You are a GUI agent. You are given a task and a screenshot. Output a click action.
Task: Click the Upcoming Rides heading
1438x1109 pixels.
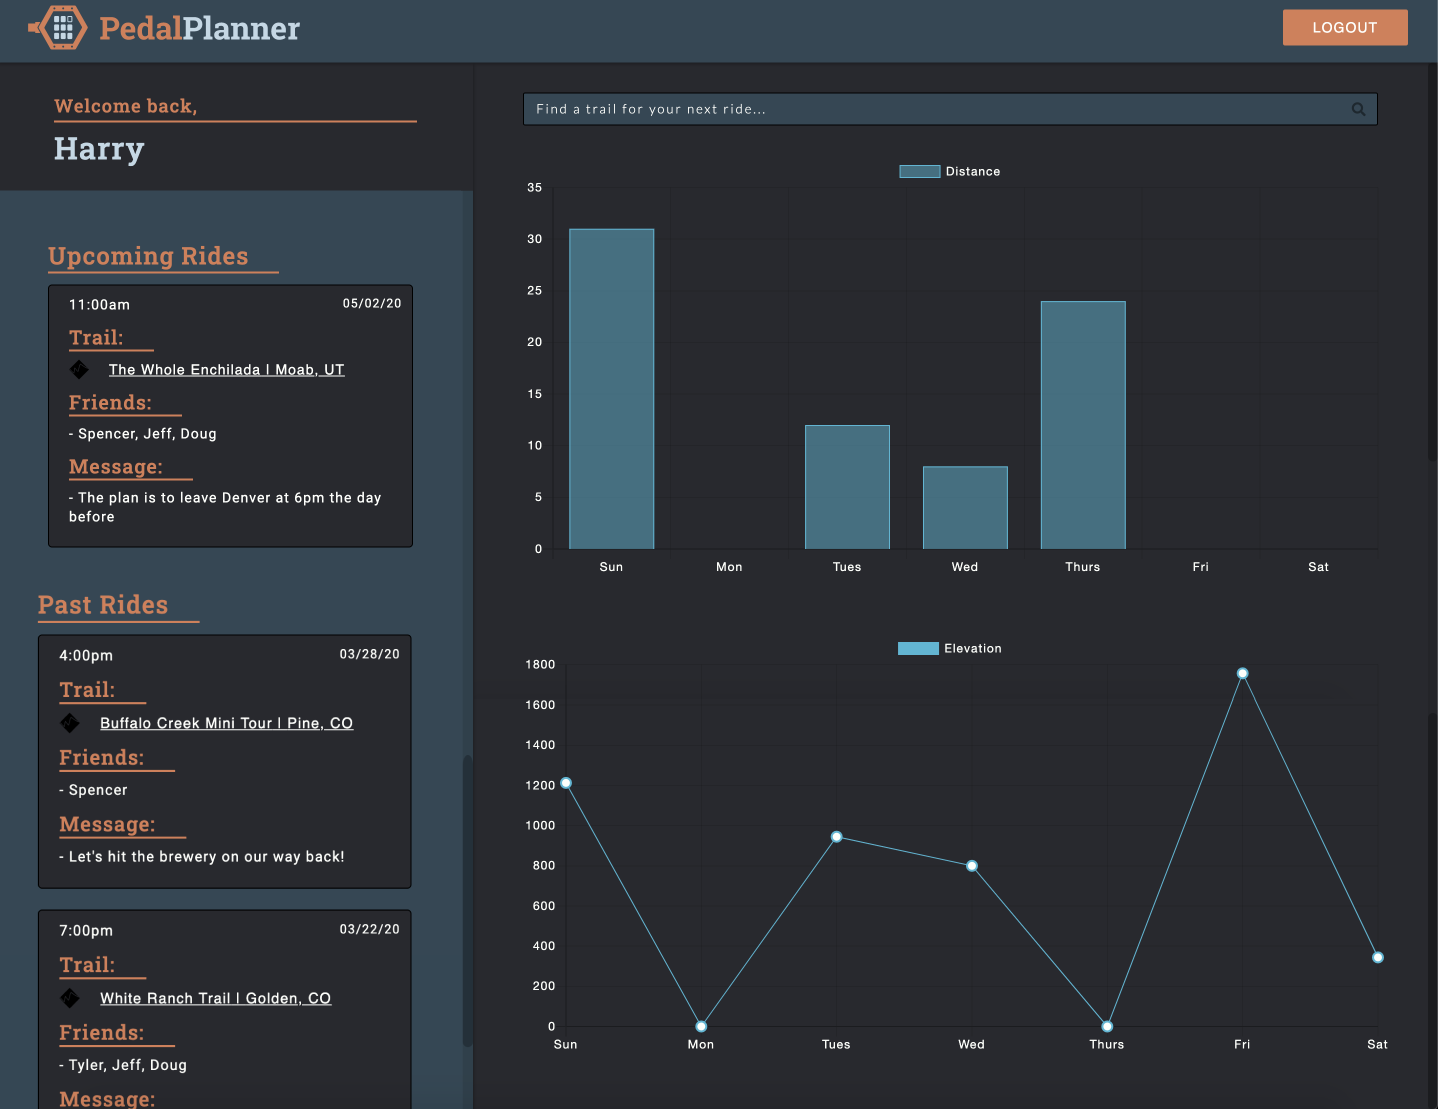[x=148, y=257]
